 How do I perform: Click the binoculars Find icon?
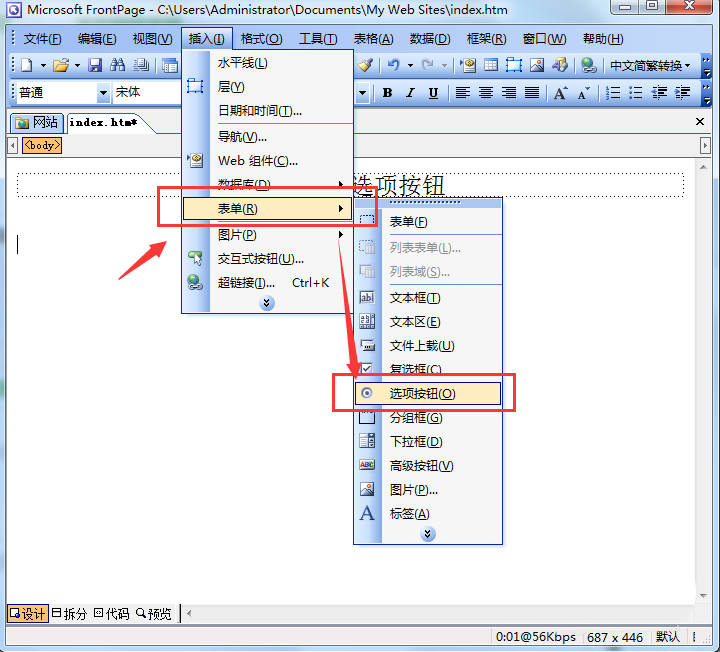coord(118,65)
